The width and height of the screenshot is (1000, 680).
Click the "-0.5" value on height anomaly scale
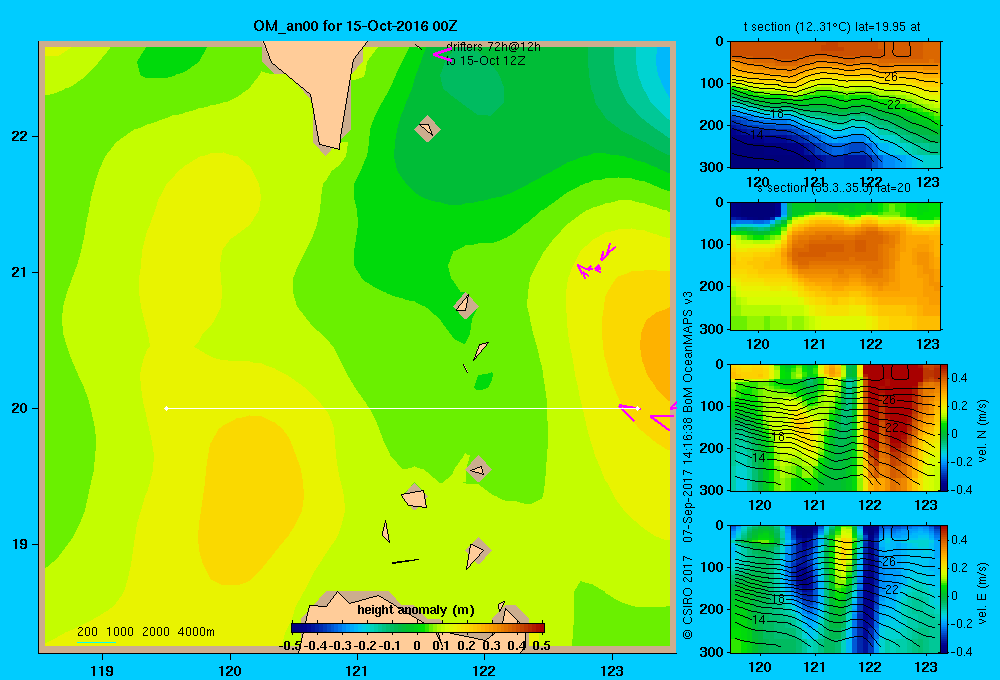(x=290, y=646)
